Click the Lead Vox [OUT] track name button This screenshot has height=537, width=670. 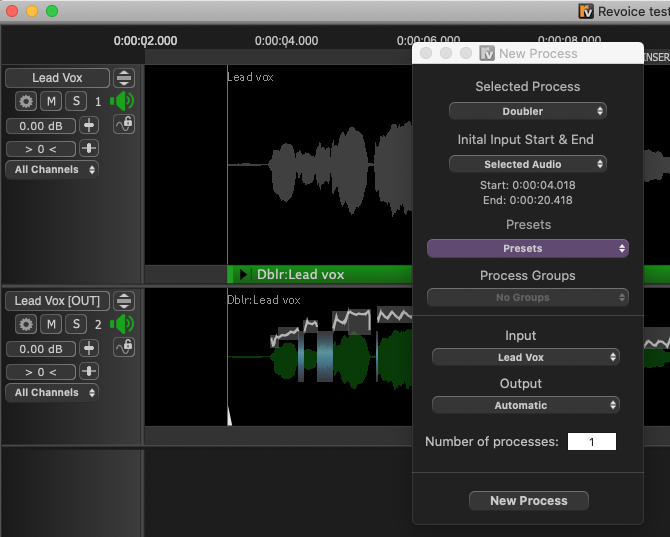(57, 301)
